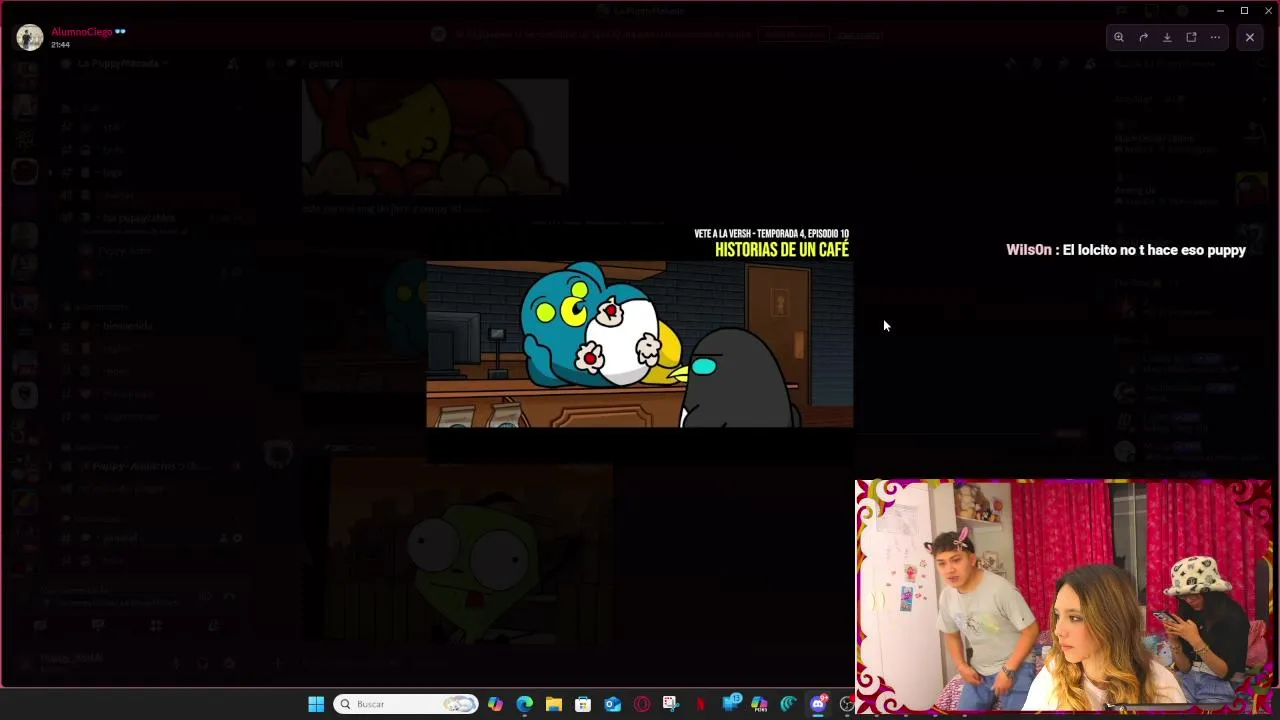This screenshot has width=1280, height=720.
Task: Open Netflix from the taskbar
Action: [x=701, y=704]
